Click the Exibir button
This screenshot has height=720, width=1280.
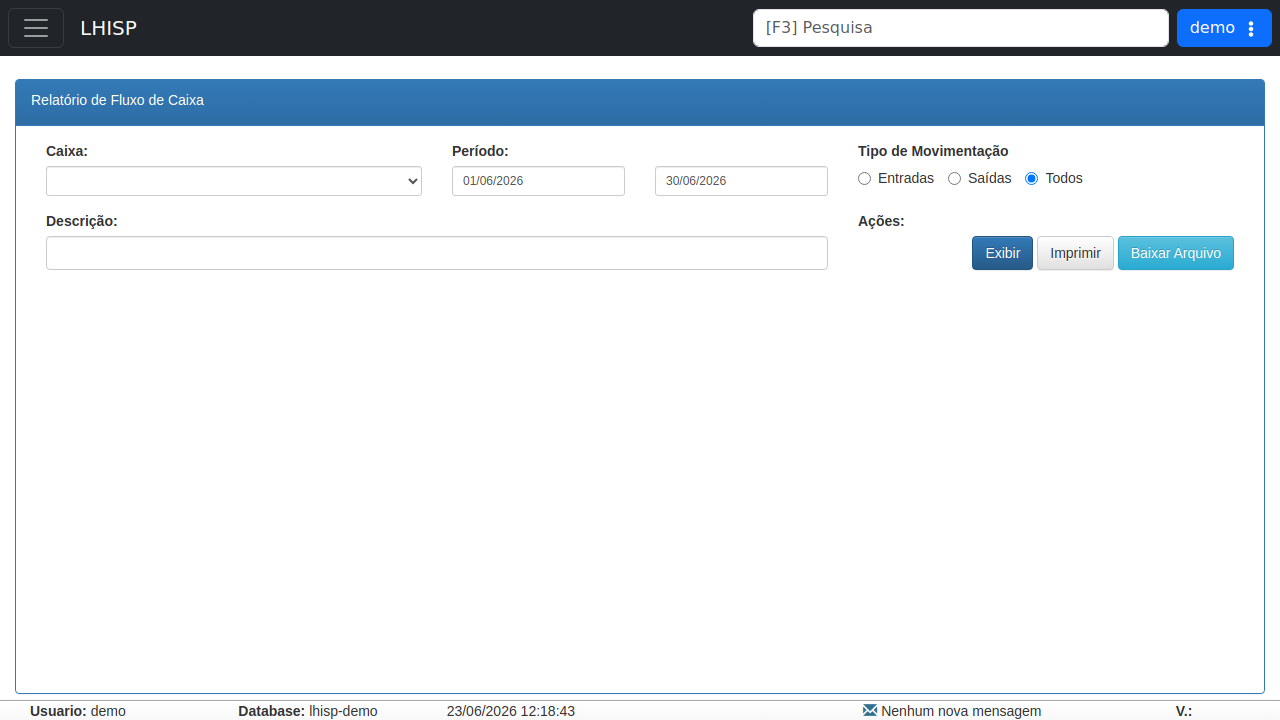click(1002, 253)
